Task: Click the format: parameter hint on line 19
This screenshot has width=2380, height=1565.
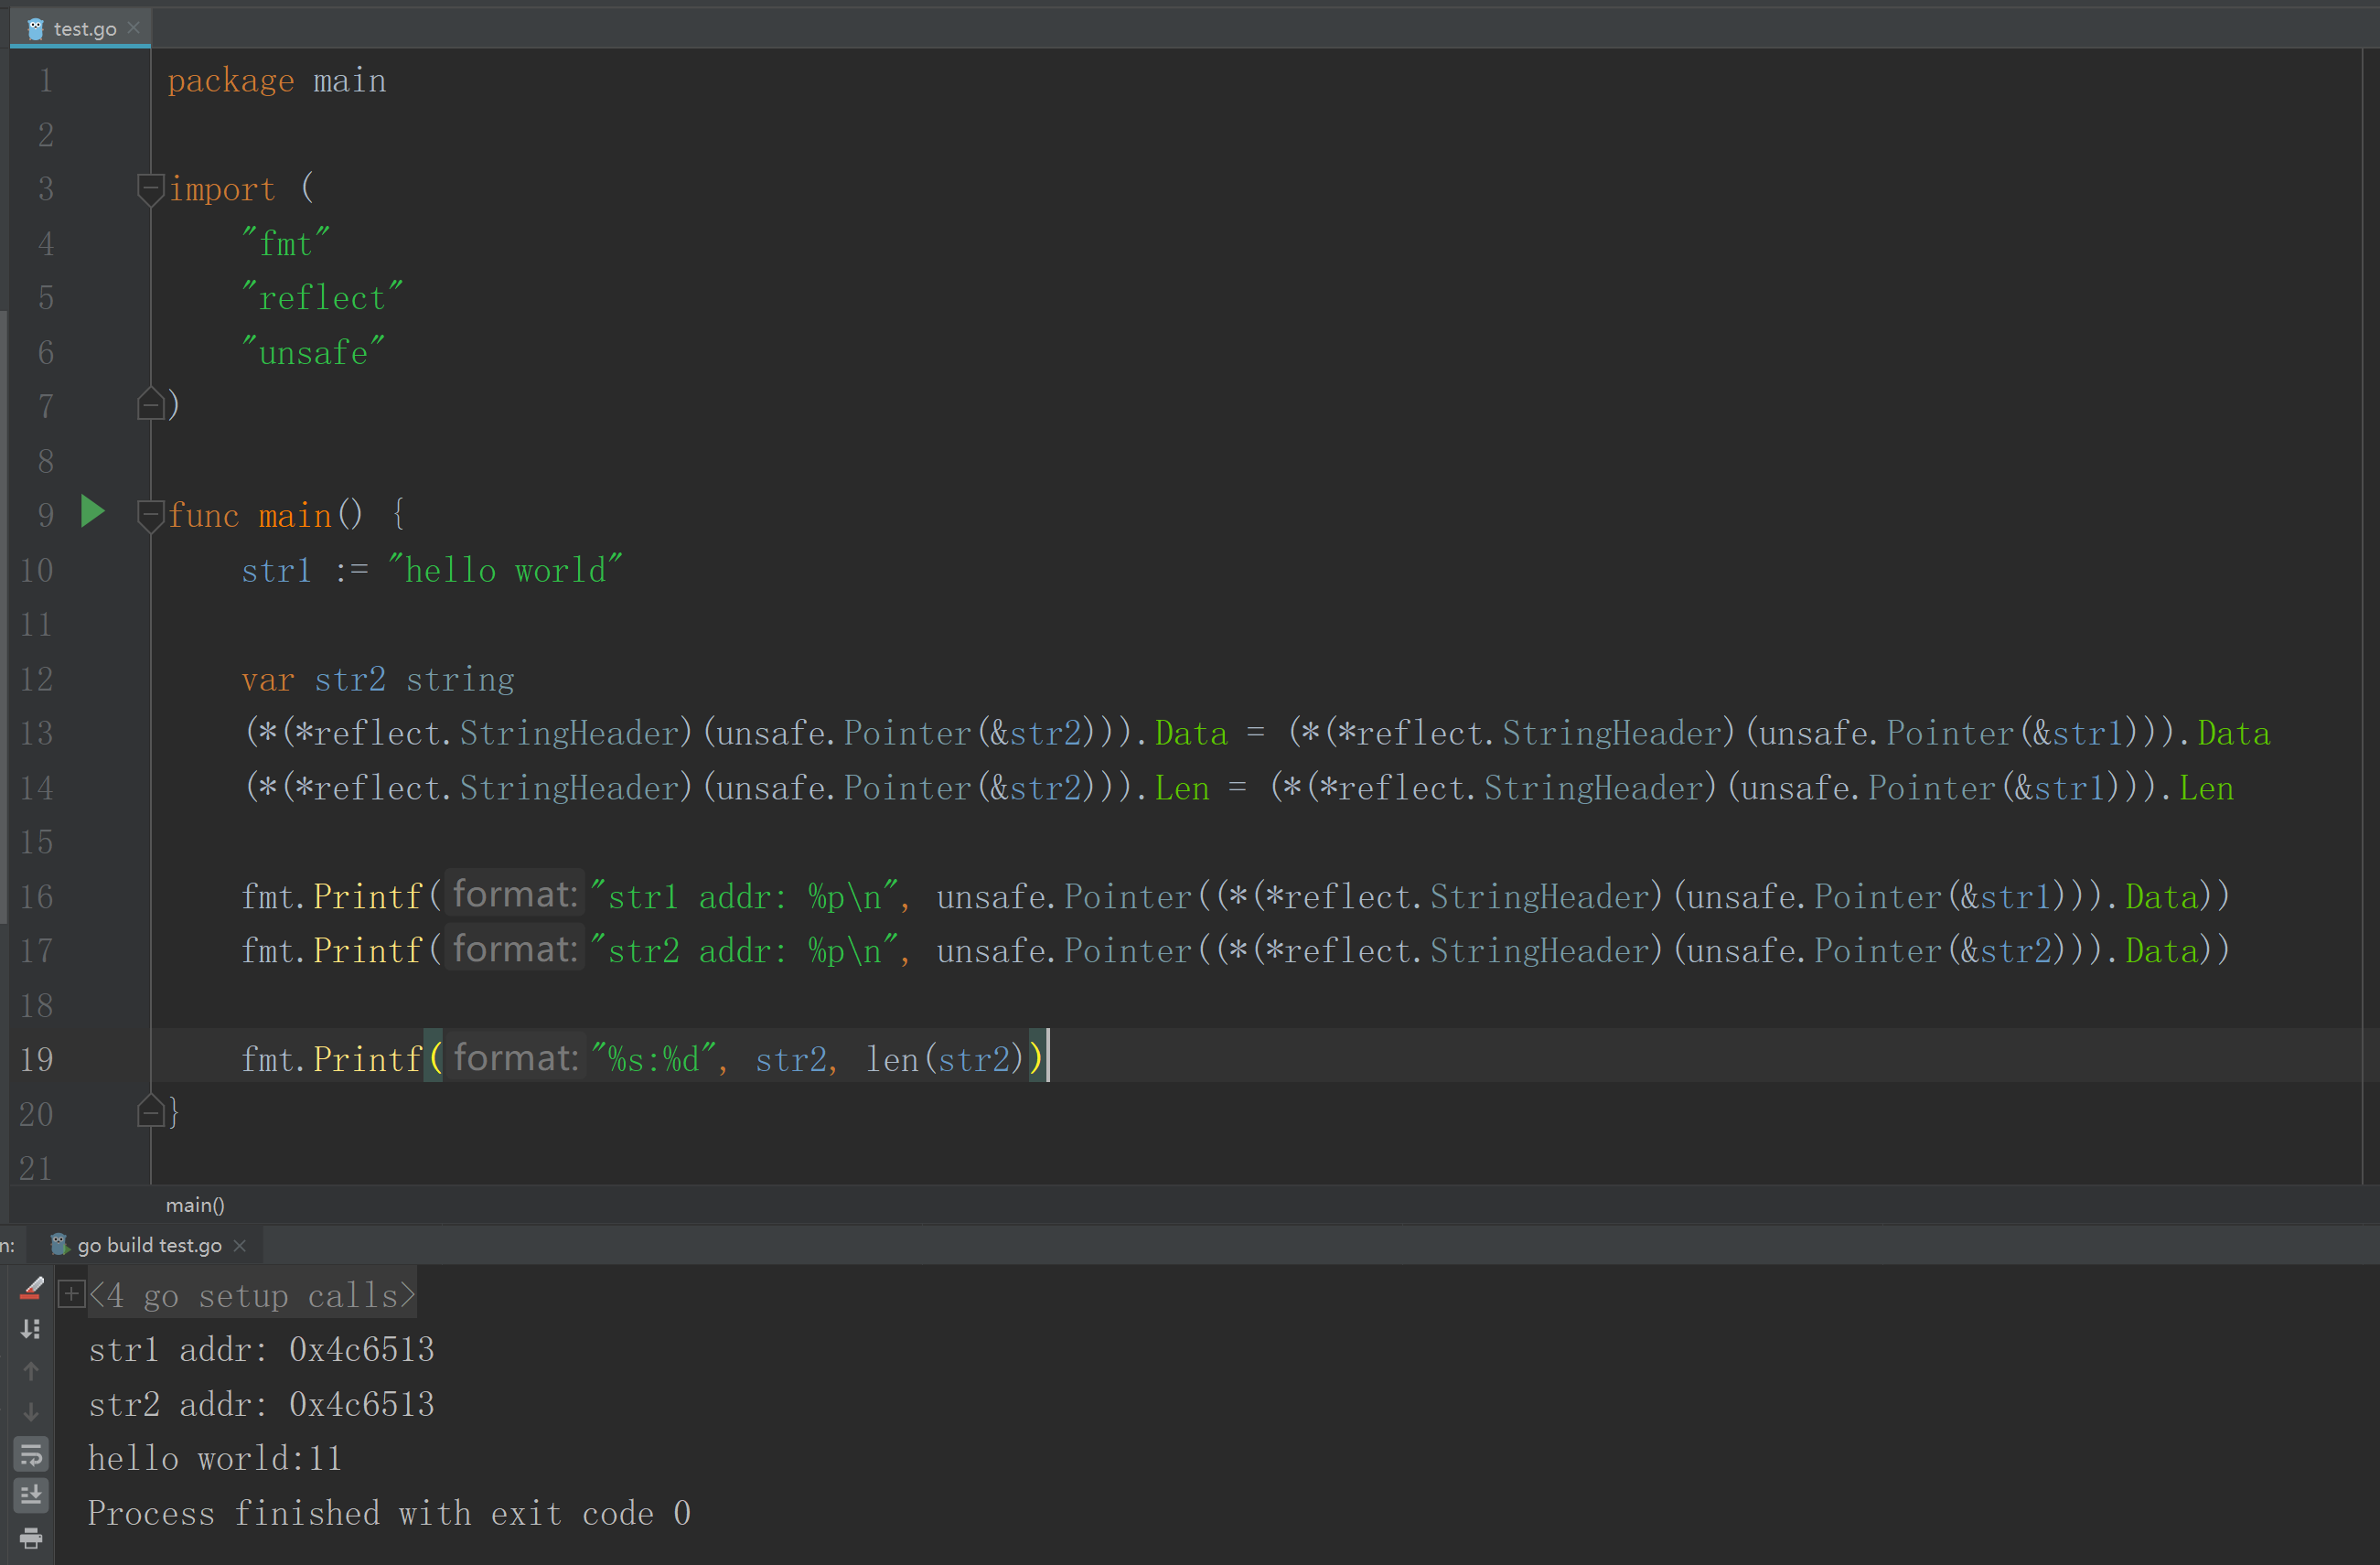Action: click(515, 1058)
